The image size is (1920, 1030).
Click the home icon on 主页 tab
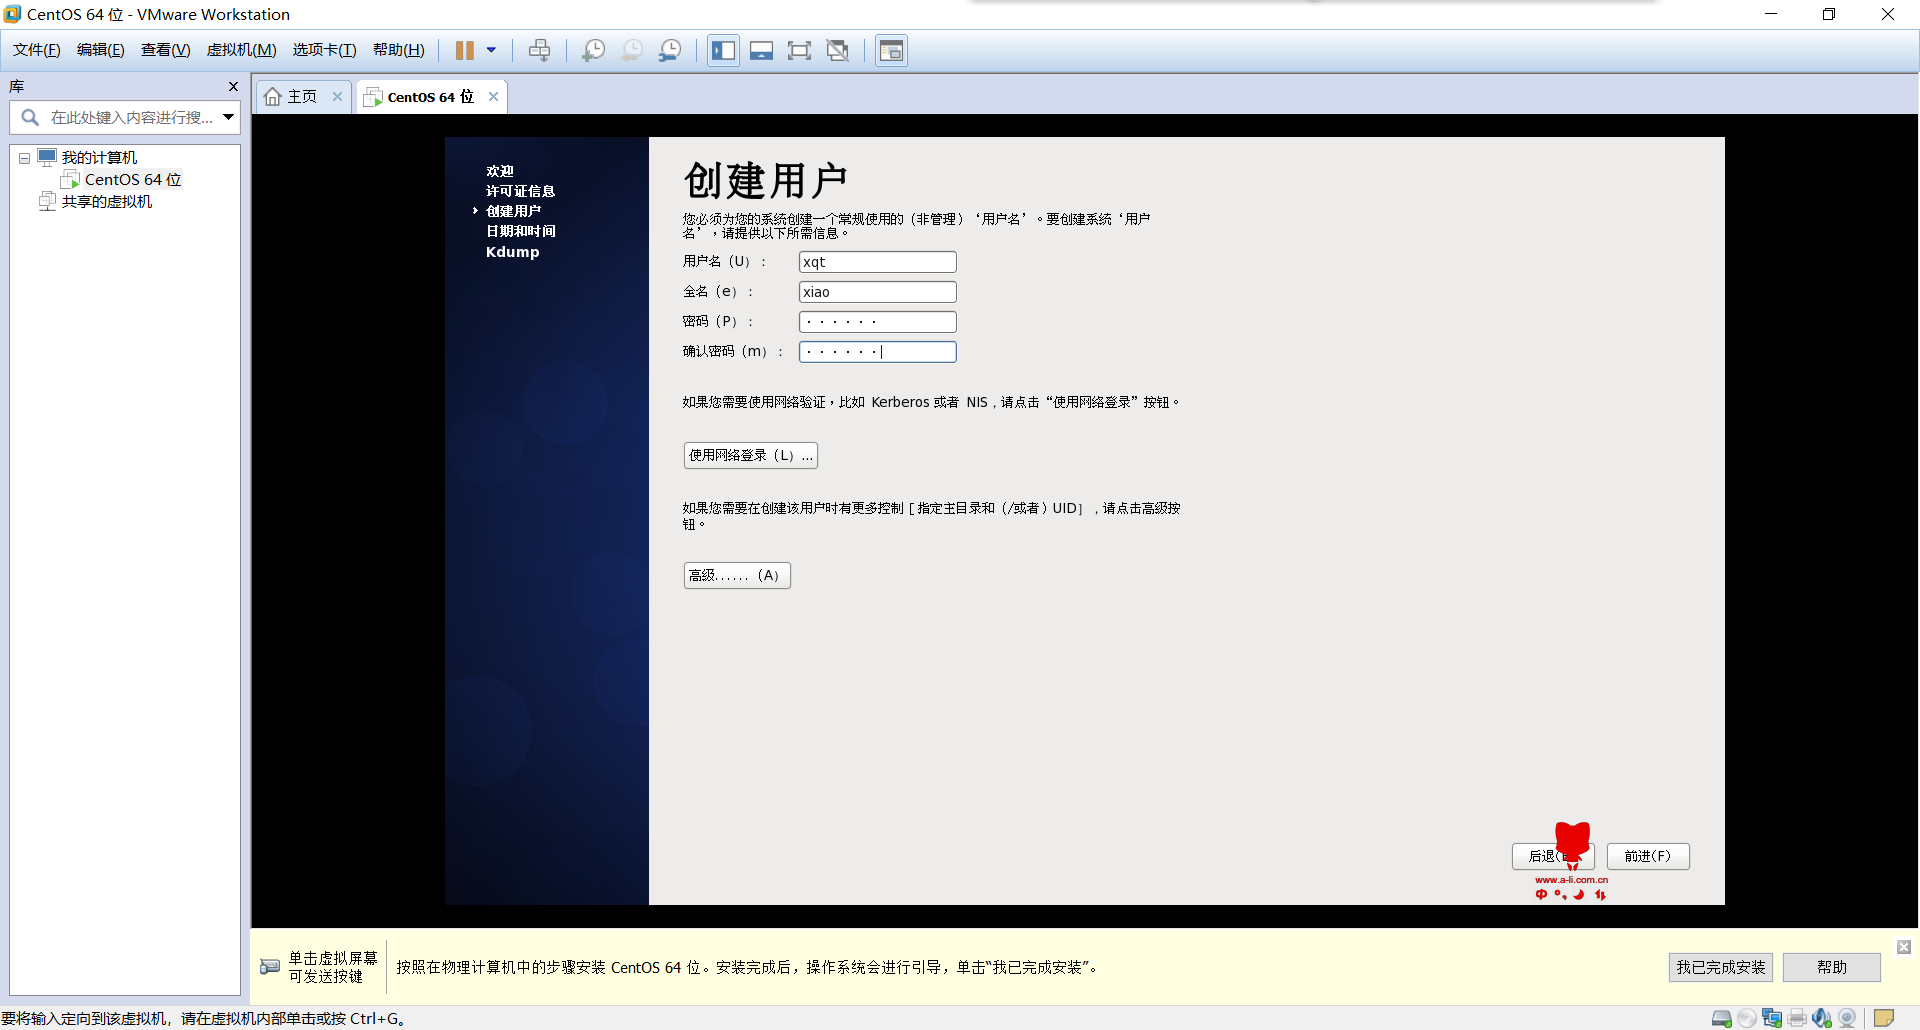tap(273, 97)
